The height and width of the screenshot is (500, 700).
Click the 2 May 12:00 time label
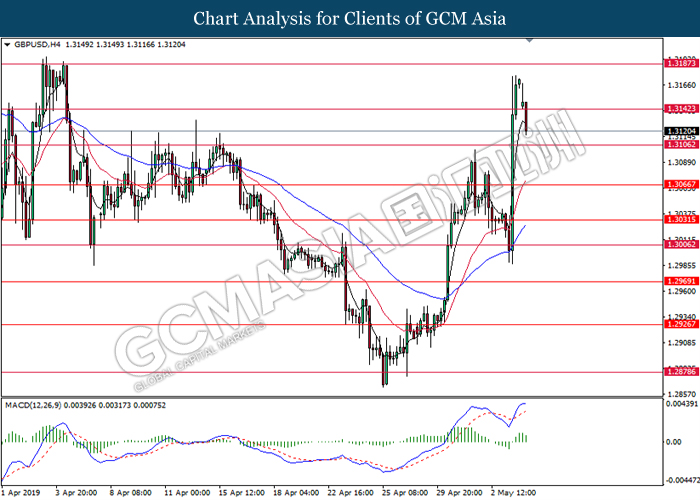click(x=514, y=493)
